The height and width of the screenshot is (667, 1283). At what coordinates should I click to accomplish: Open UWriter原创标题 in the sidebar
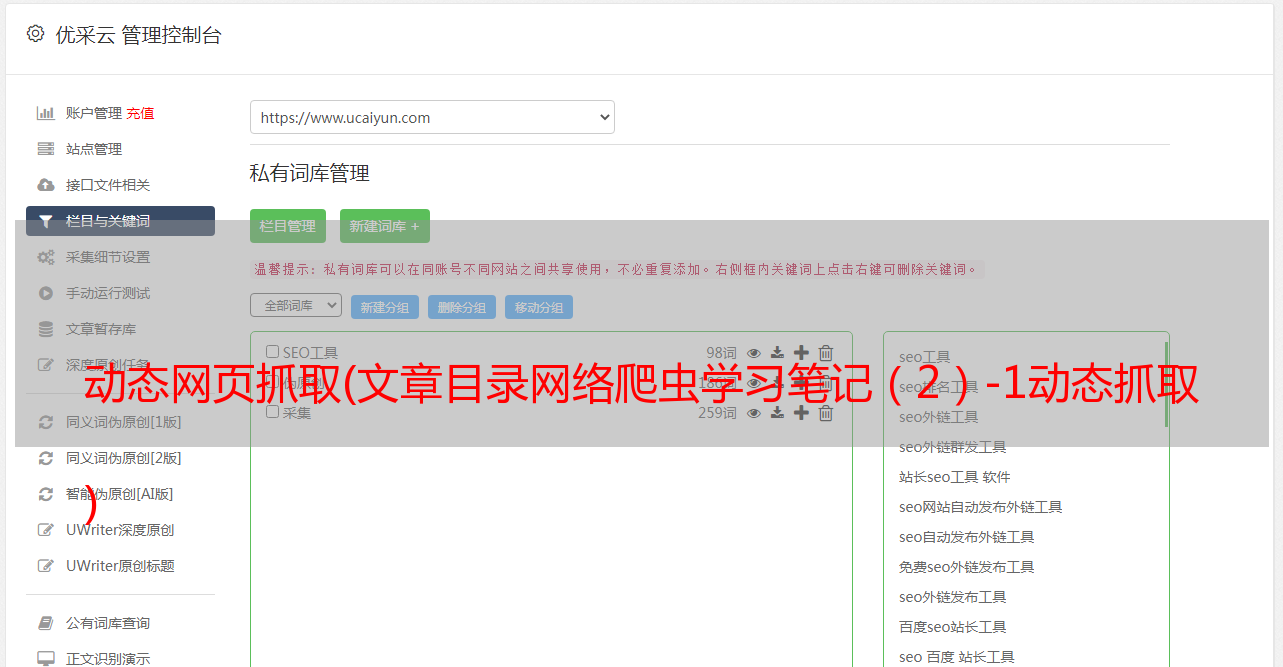point(120,566)
